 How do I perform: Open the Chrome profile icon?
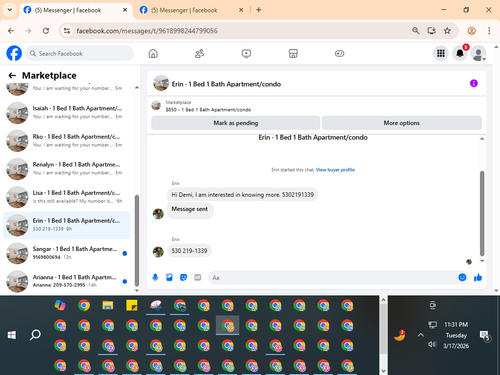(471, 31)
